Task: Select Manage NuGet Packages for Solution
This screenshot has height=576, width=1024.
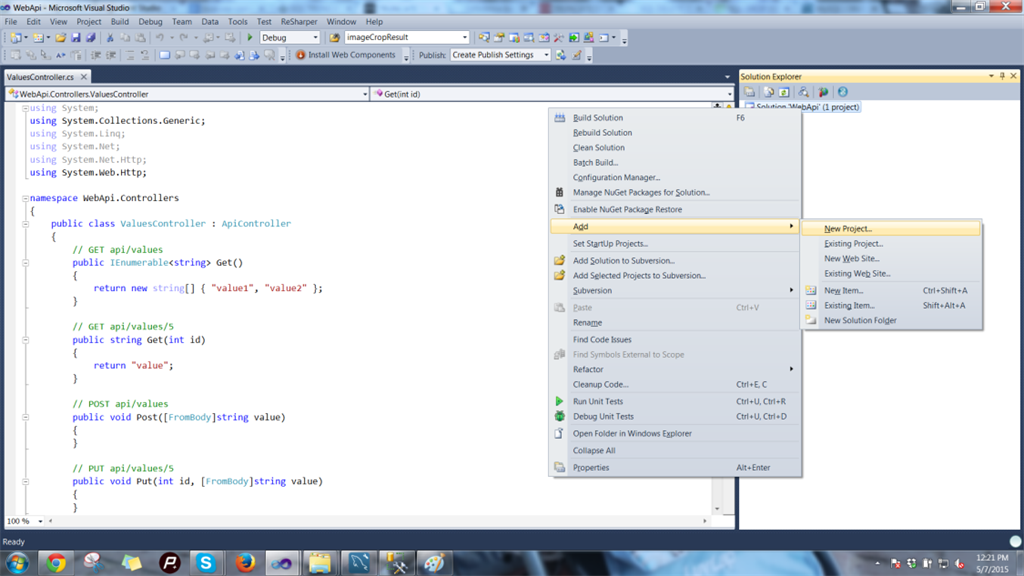Action: point(641,192)
